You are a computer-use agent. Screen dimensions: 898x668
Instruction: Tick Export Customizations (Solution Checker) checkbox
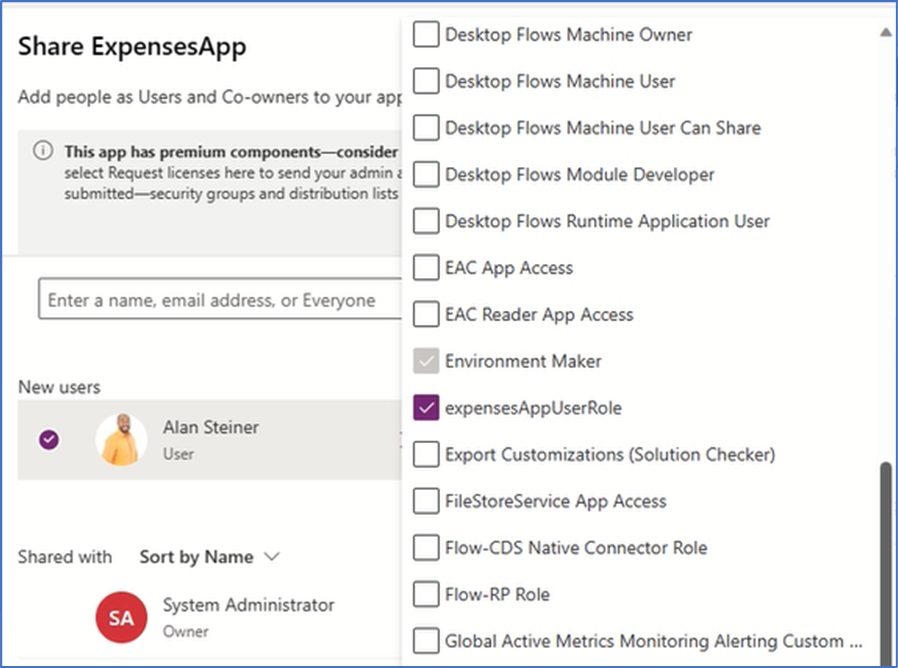coord(426,455)
